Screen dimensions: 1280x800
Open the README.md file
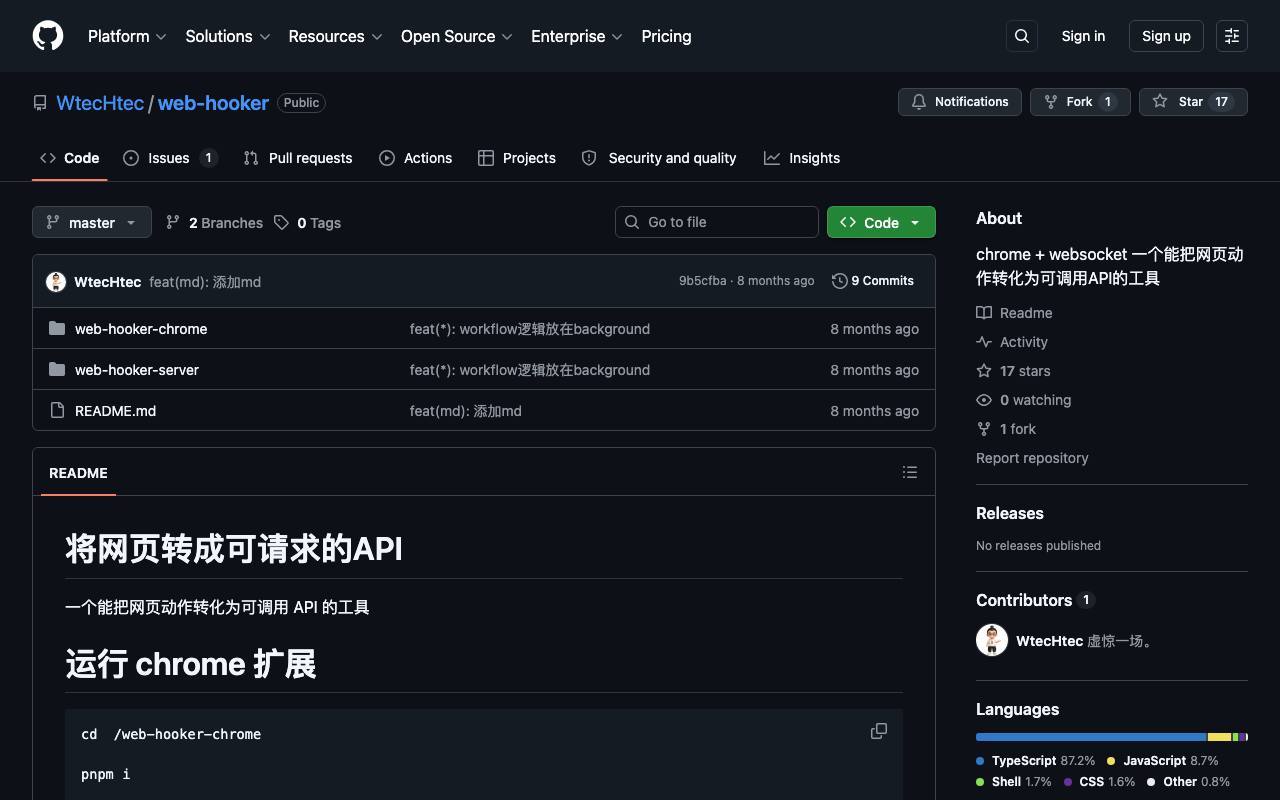[115, 411]
